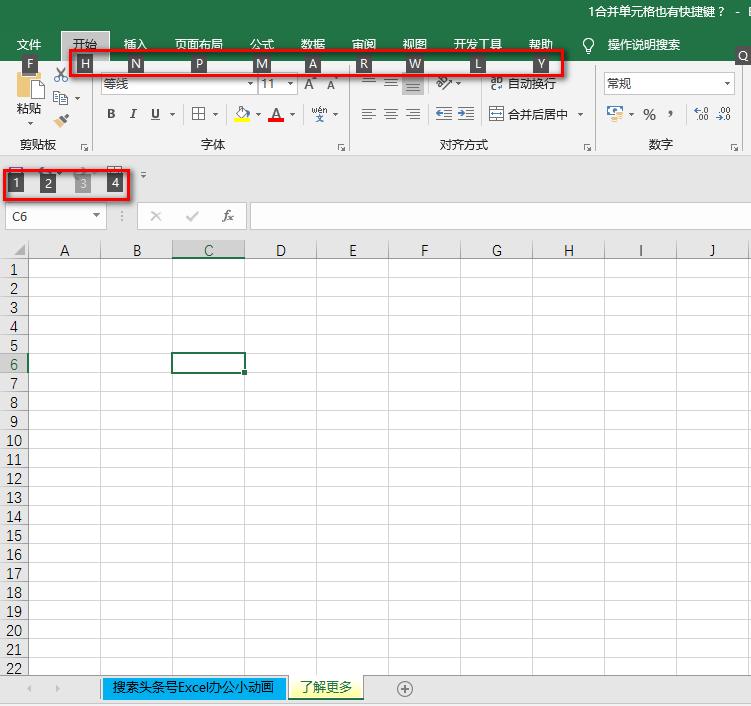This screenshot has width=751, height=706.
Task: Select the 了解更多 sheet tab
Action: click(326, 687)
